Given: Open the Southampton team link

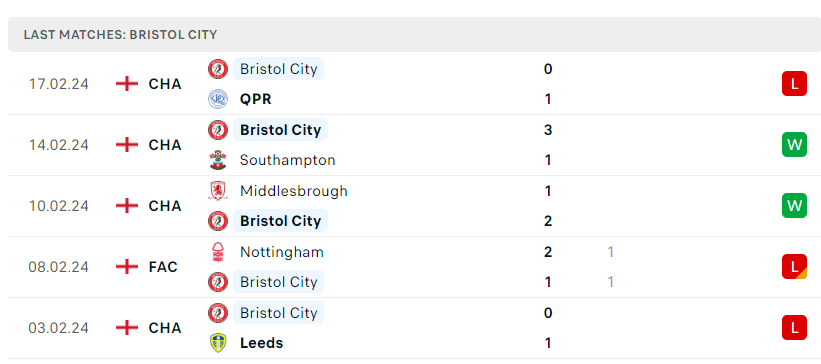Looking at the screenshot, I should (287, 160).
